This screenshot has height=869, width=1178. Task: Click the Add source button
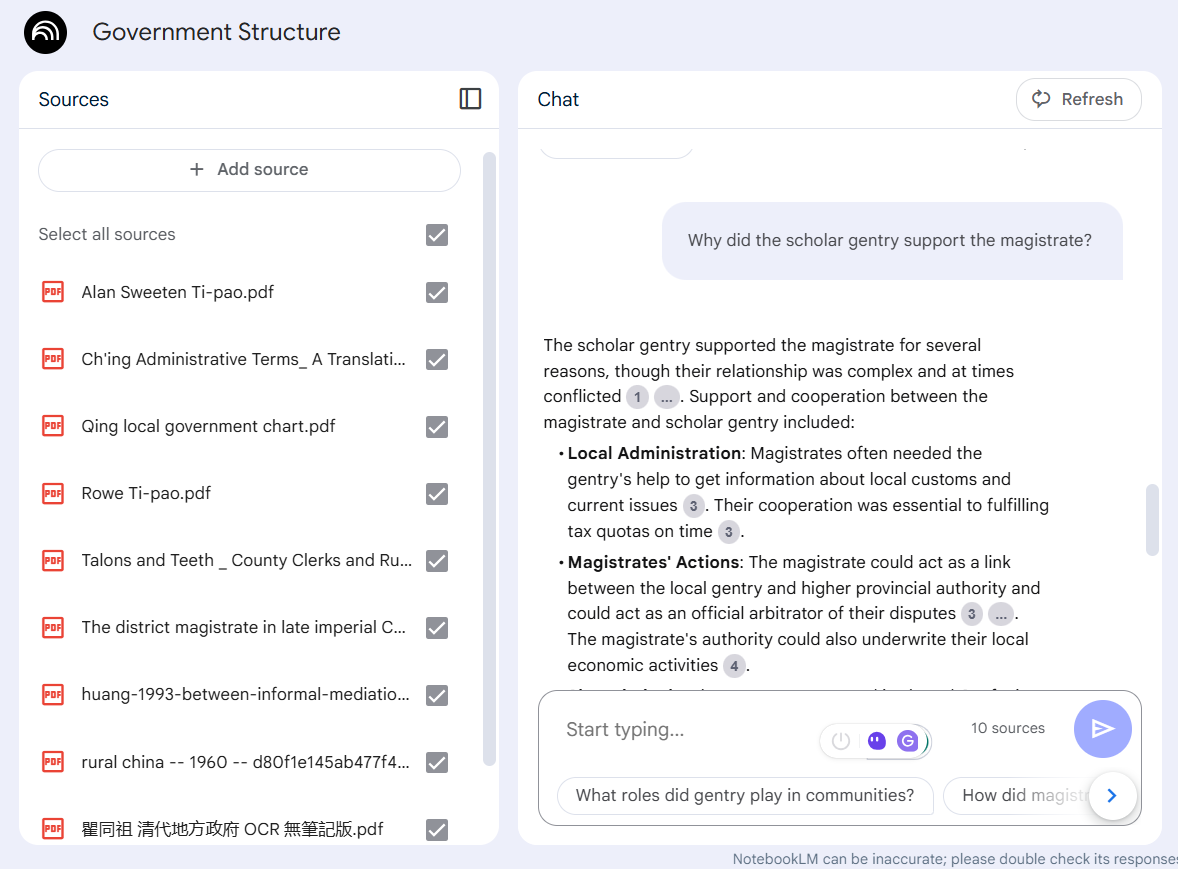[x=249, y=170]
